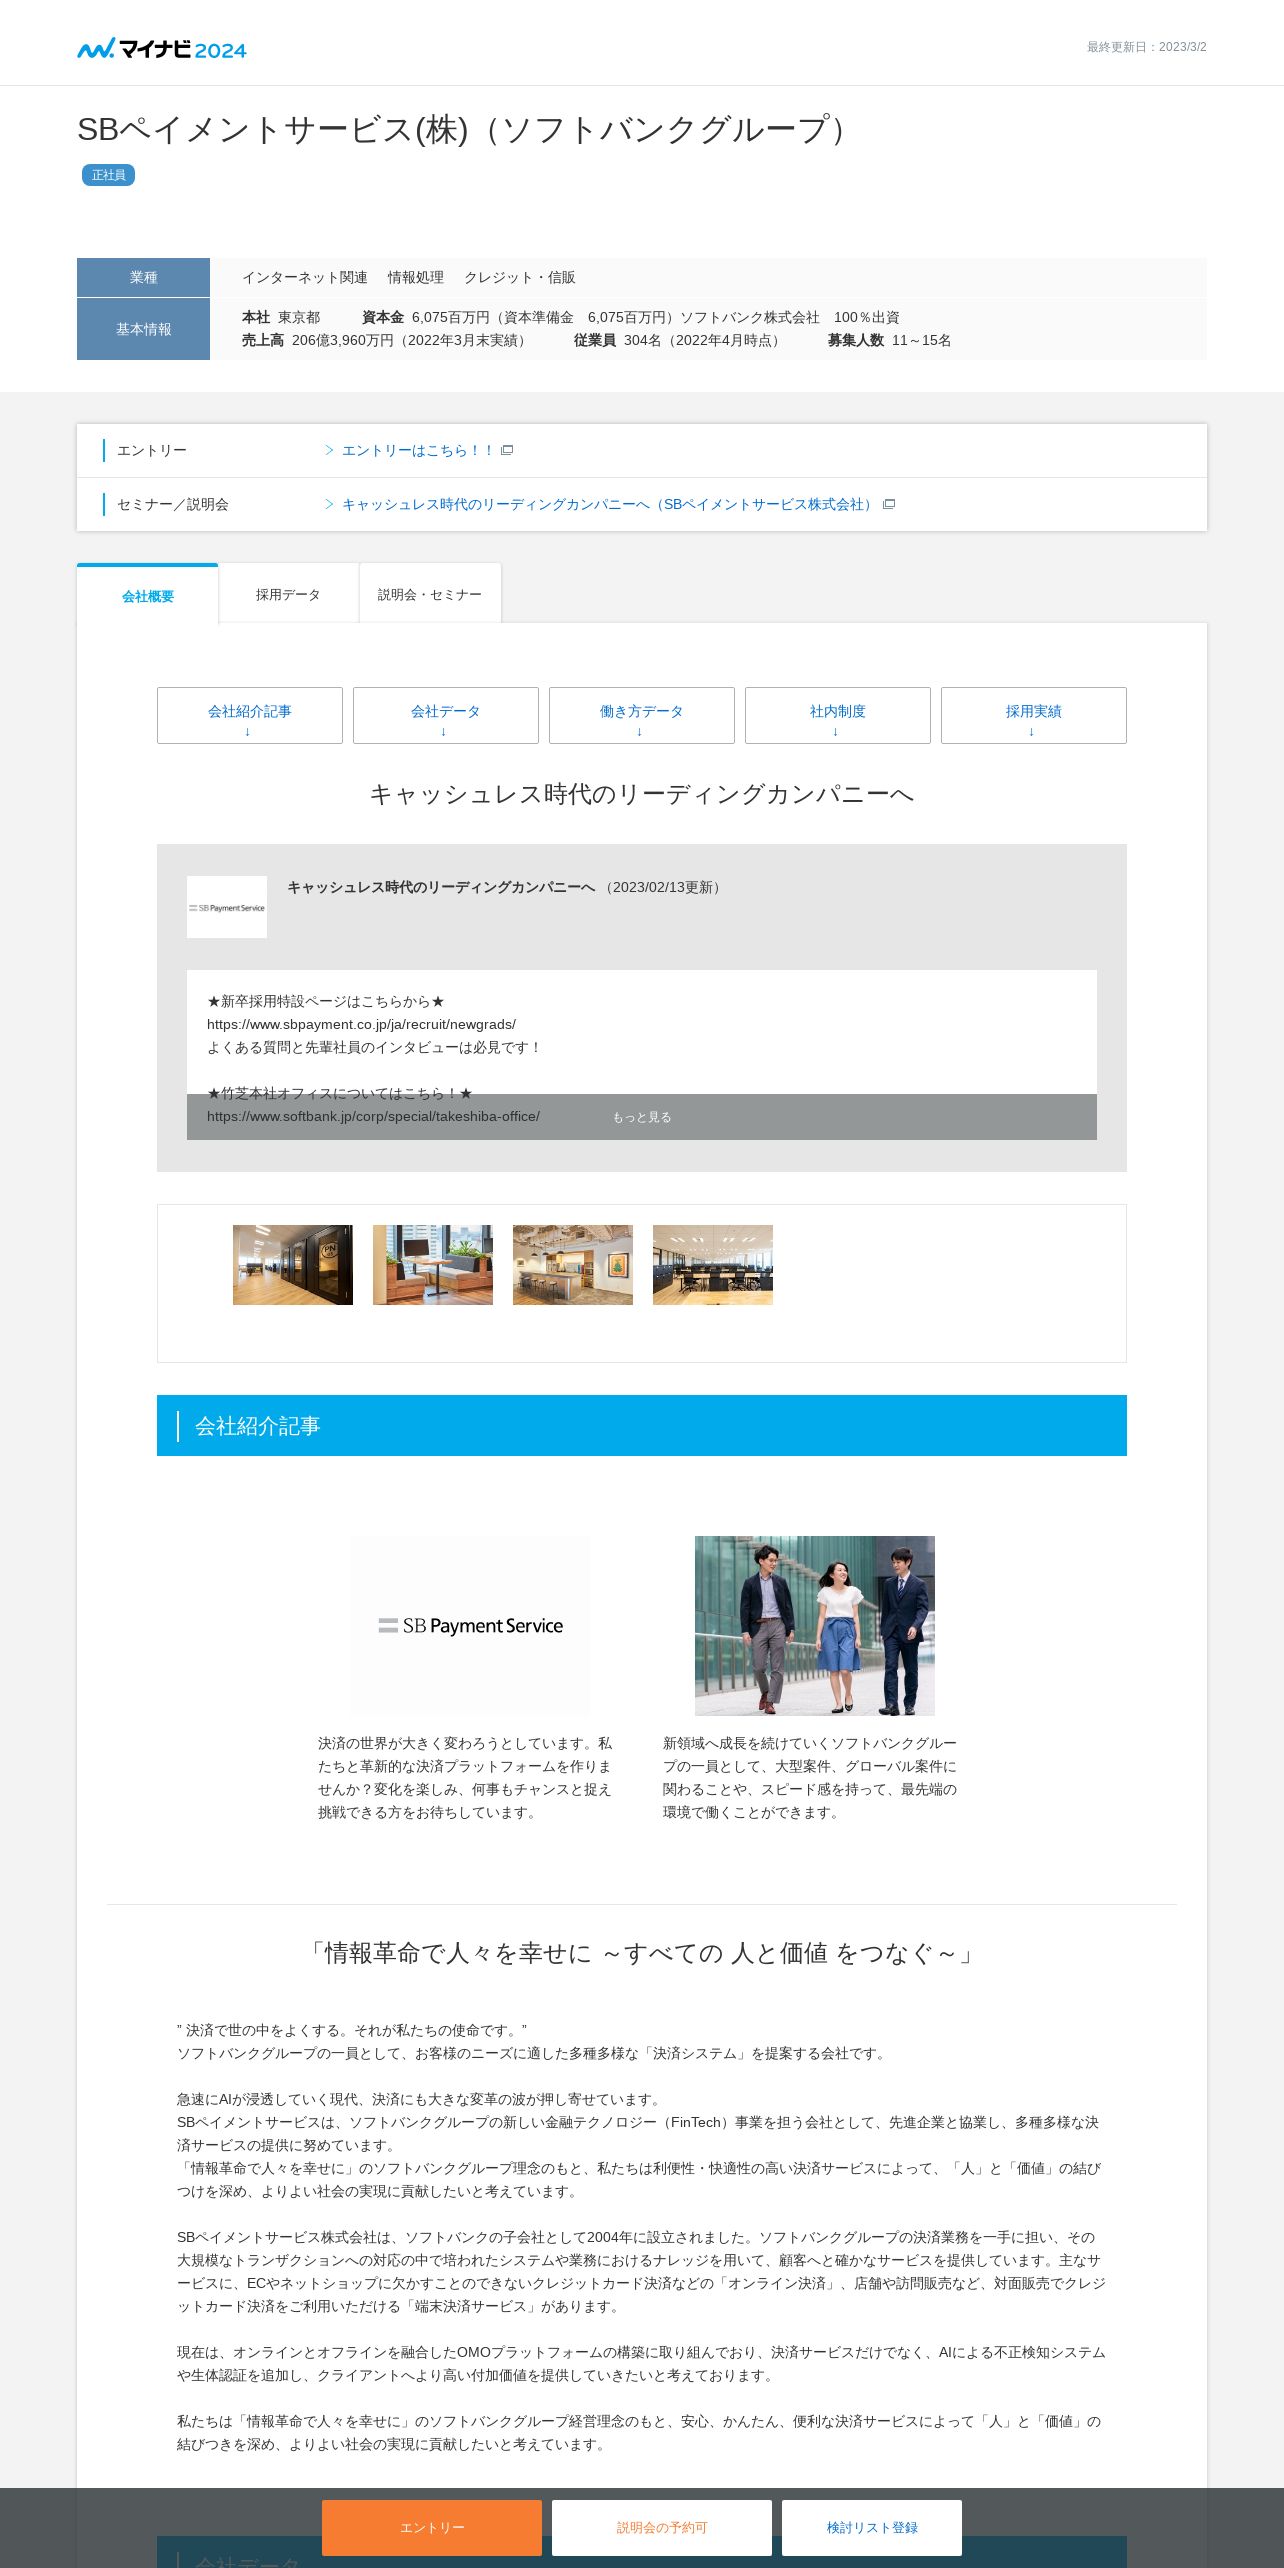Open the cafe counter photo thumbnail
This screenshot has width=1284, height=2568.
(573, 1265)
